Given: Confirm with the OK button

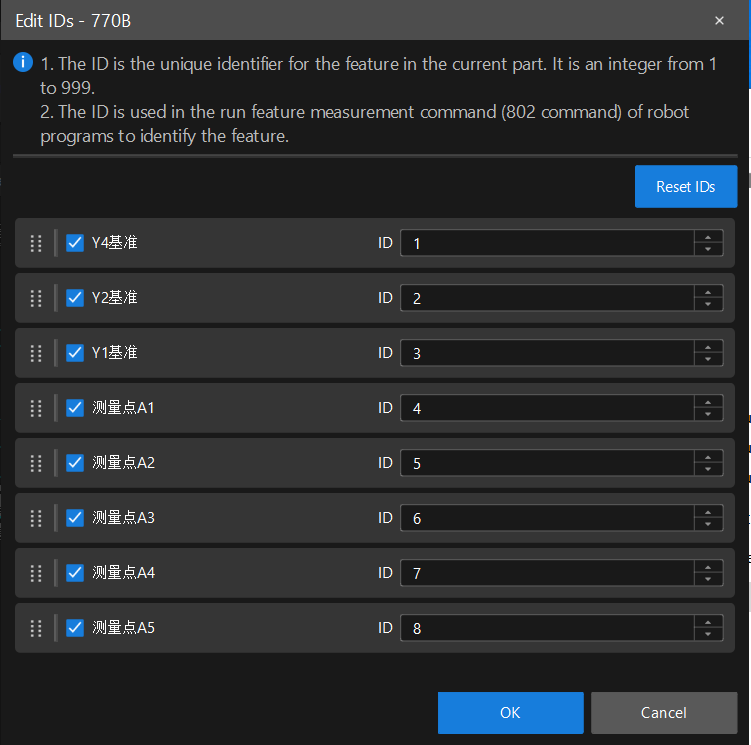Looking at the screenshot, I should [x=510, y=713].
